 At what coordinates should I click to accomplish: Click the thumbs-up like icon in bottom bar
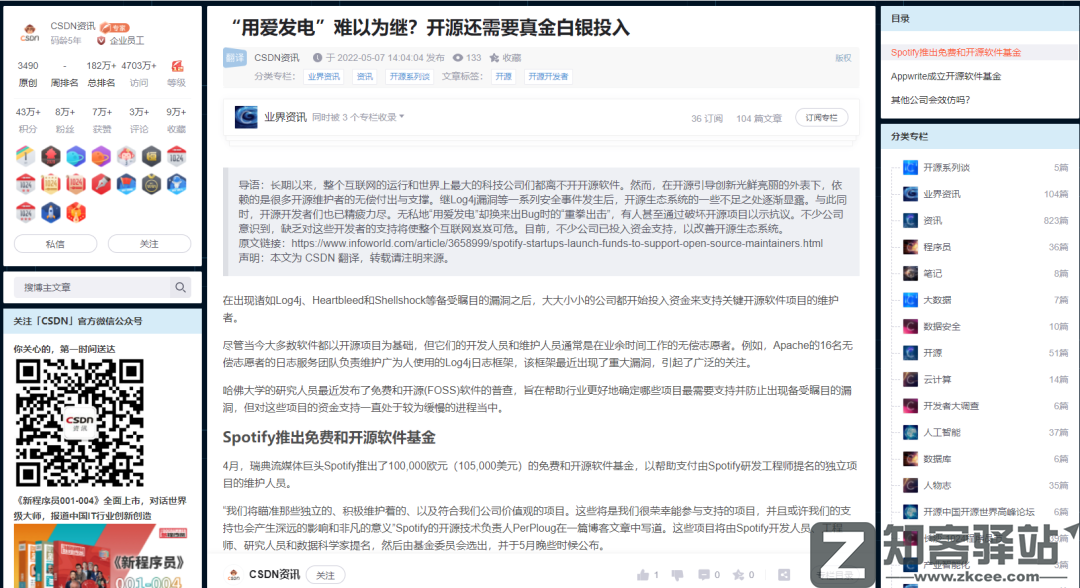click(641, 575)
